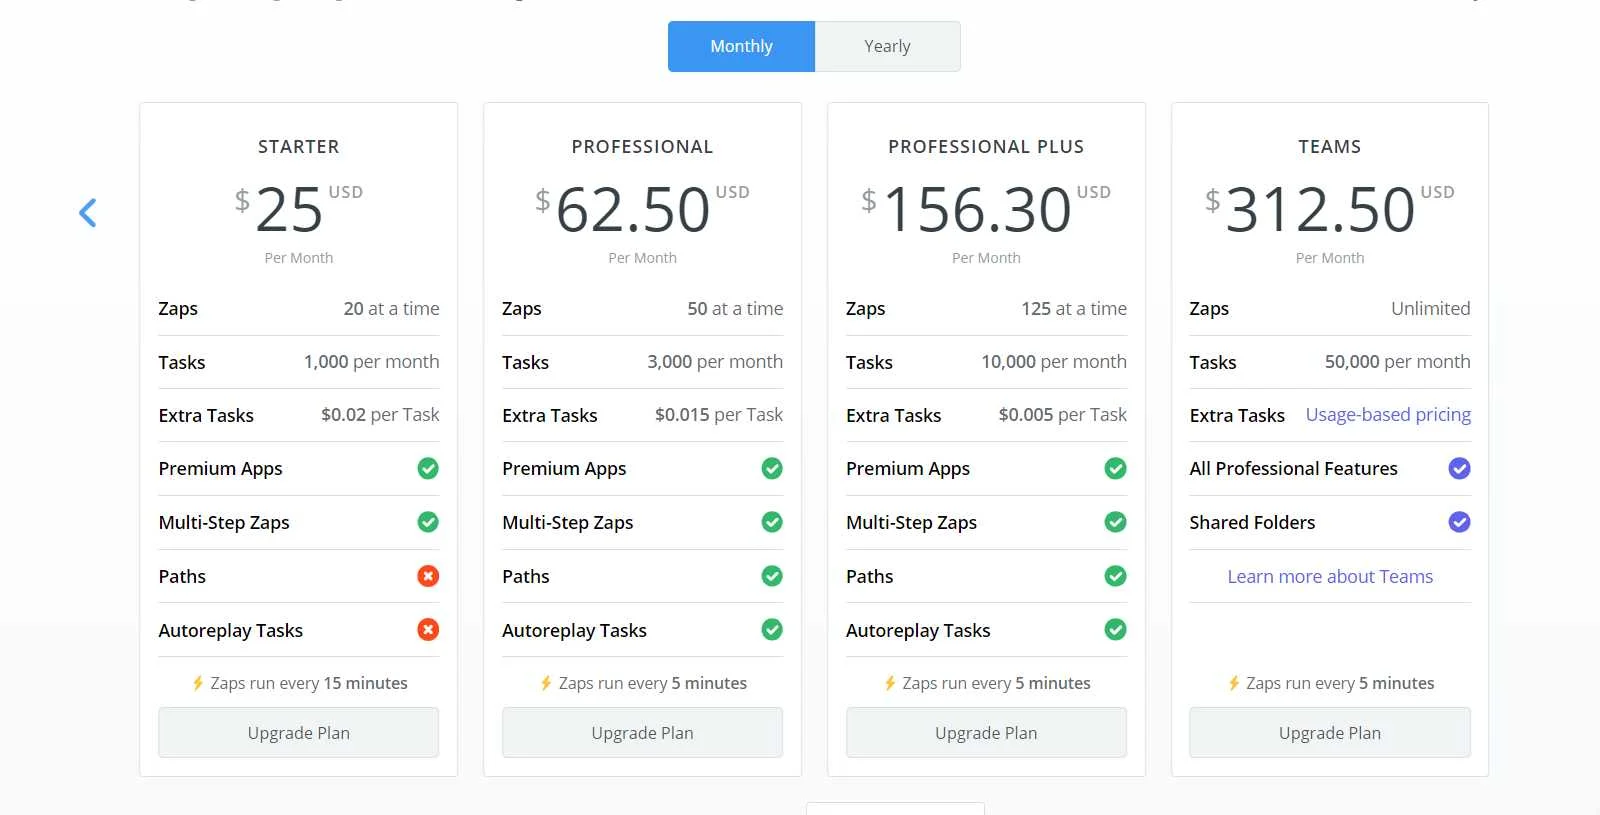This screenshot has width=1600, height=815.
Task: Switch to Yearly billing
Action: [887, 46]
